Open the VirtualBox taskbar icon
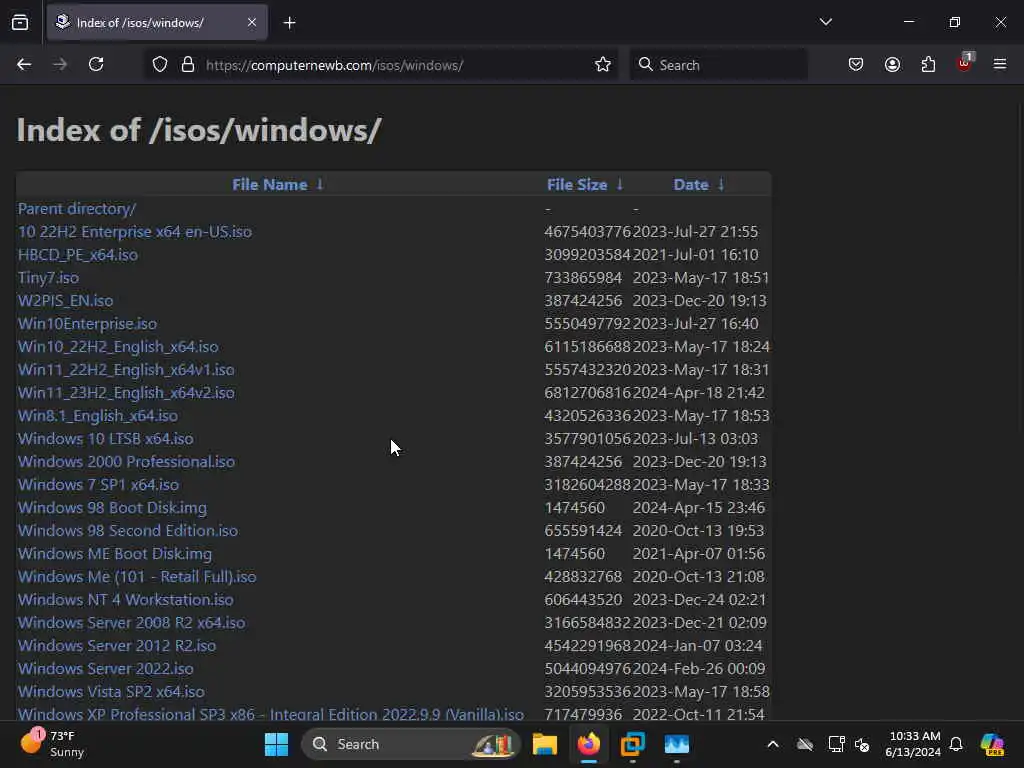This screenshot has height=768, width=1024. [632, 744]
